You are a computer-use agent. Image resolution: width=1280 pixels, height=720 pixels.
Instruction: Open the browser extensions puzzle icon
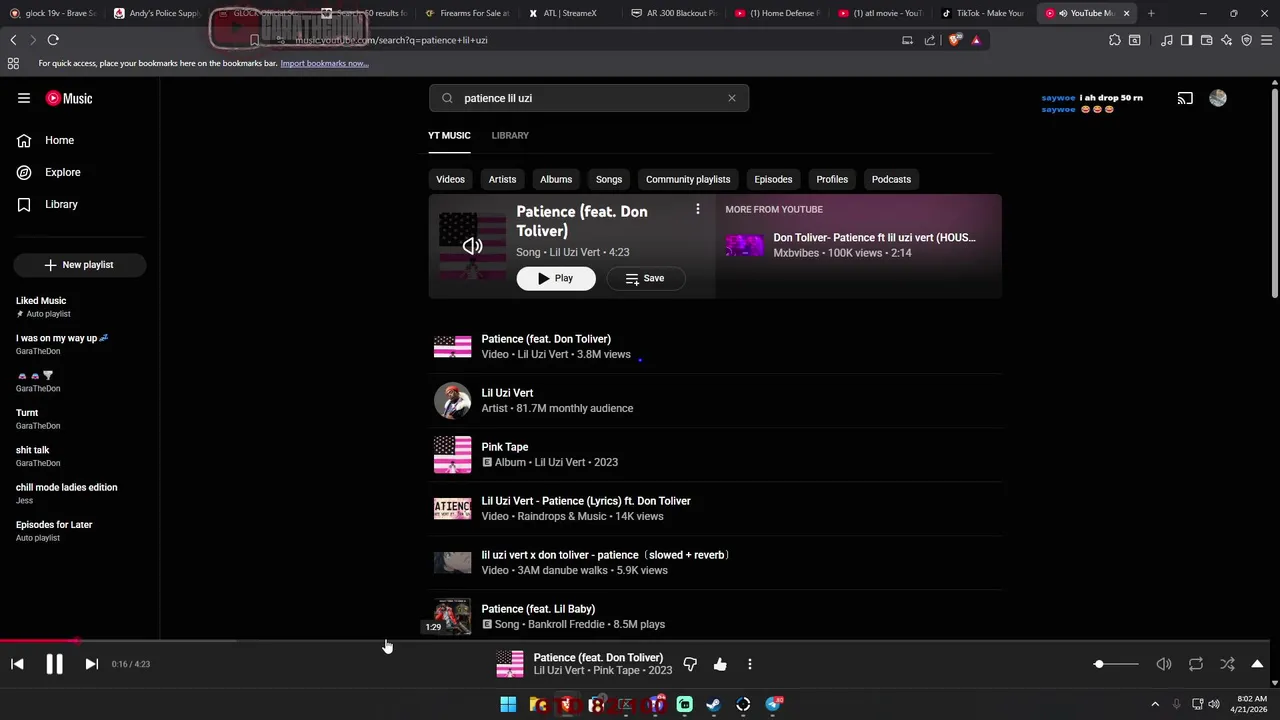(1114, 40)
